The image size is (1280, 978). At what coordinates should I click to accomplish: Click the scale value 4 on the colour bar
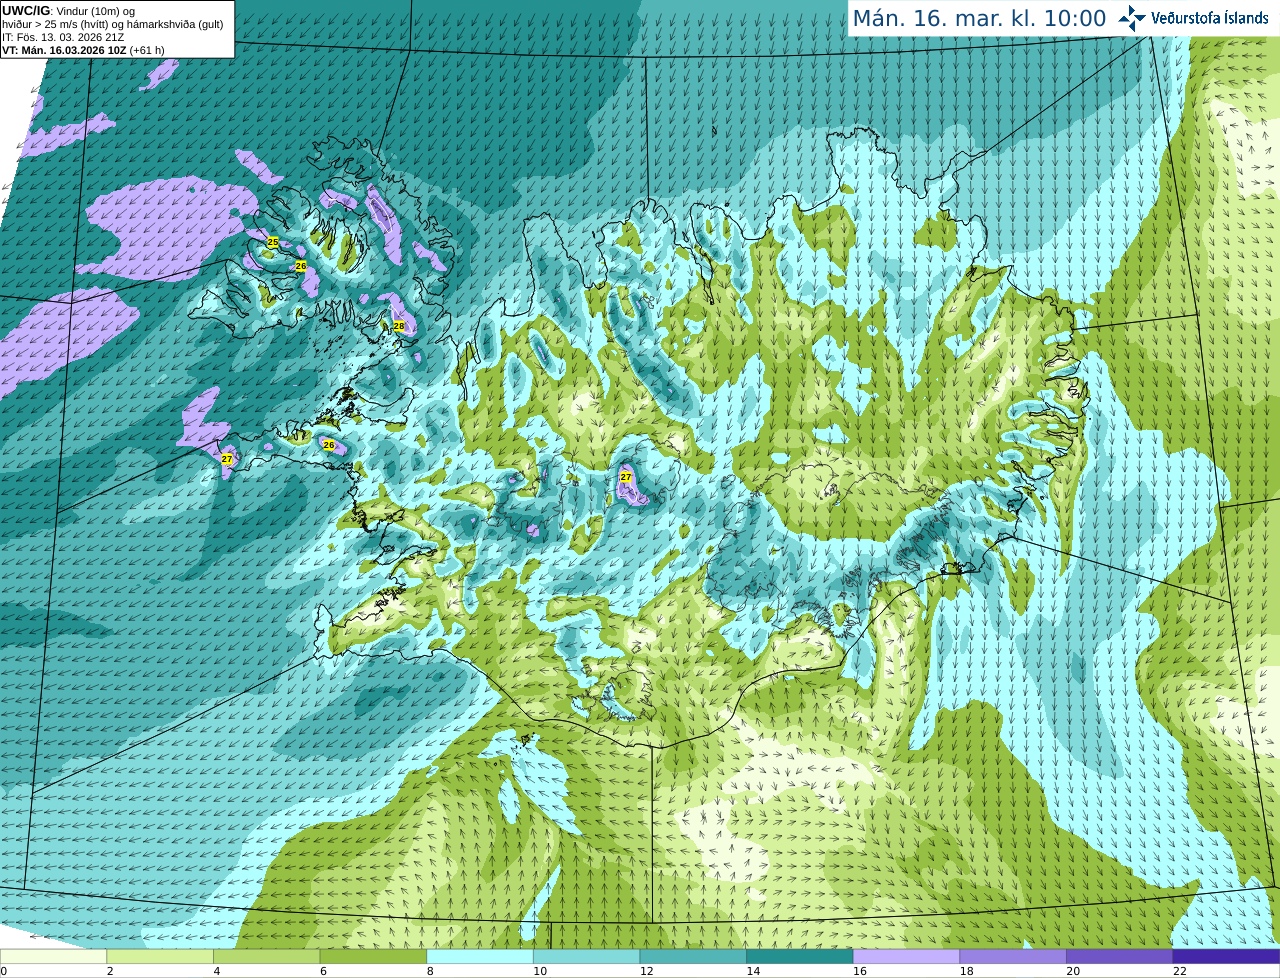coord(217,971)
